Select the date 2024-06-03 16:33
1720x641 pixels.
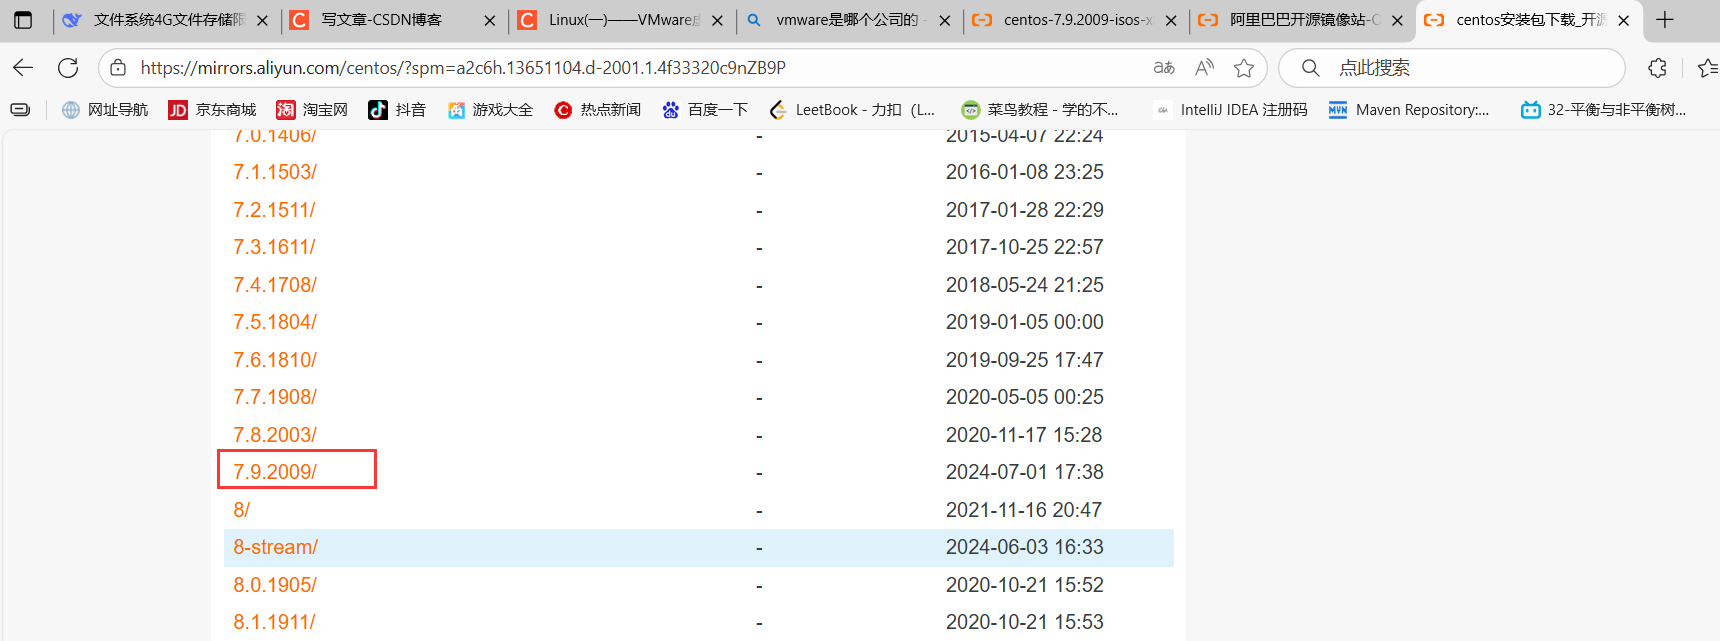click(x=1024, y=547)
